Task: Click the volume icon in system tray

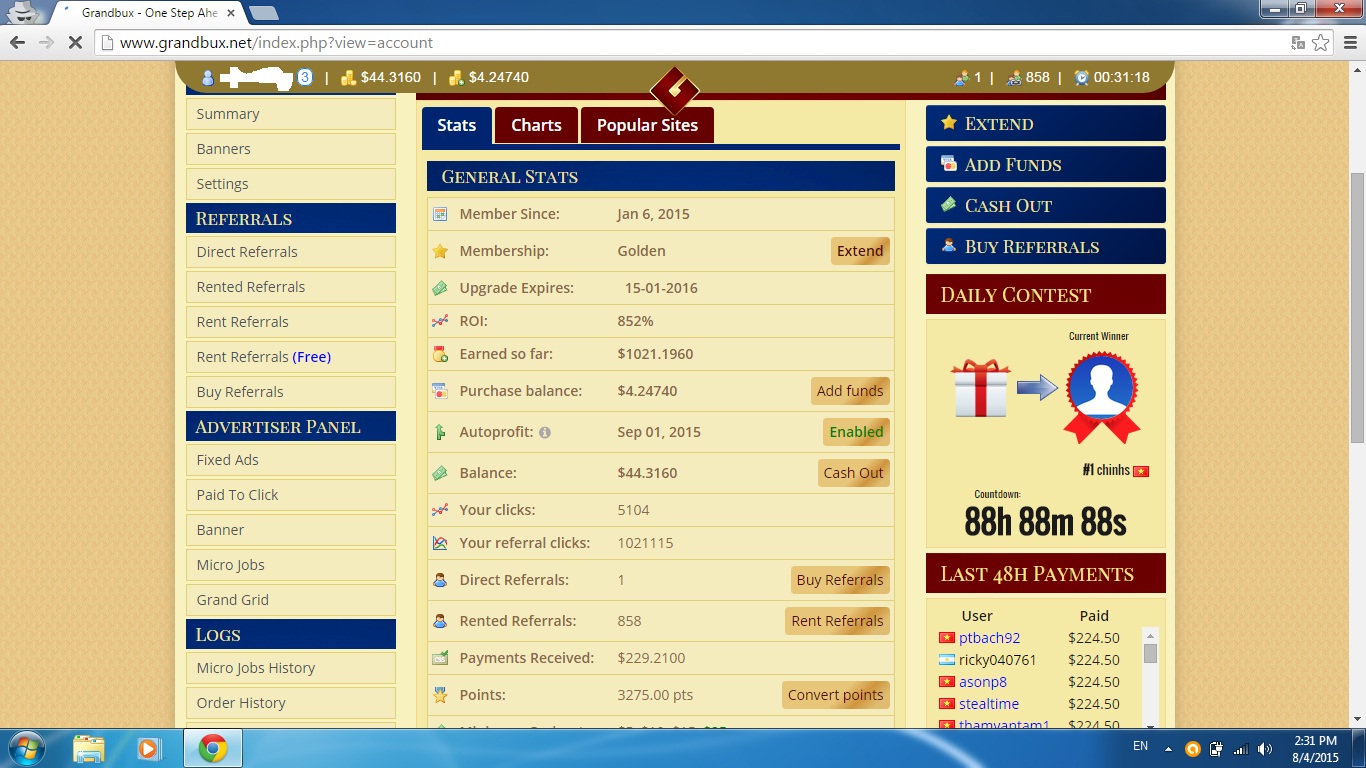Action: 1265,748
